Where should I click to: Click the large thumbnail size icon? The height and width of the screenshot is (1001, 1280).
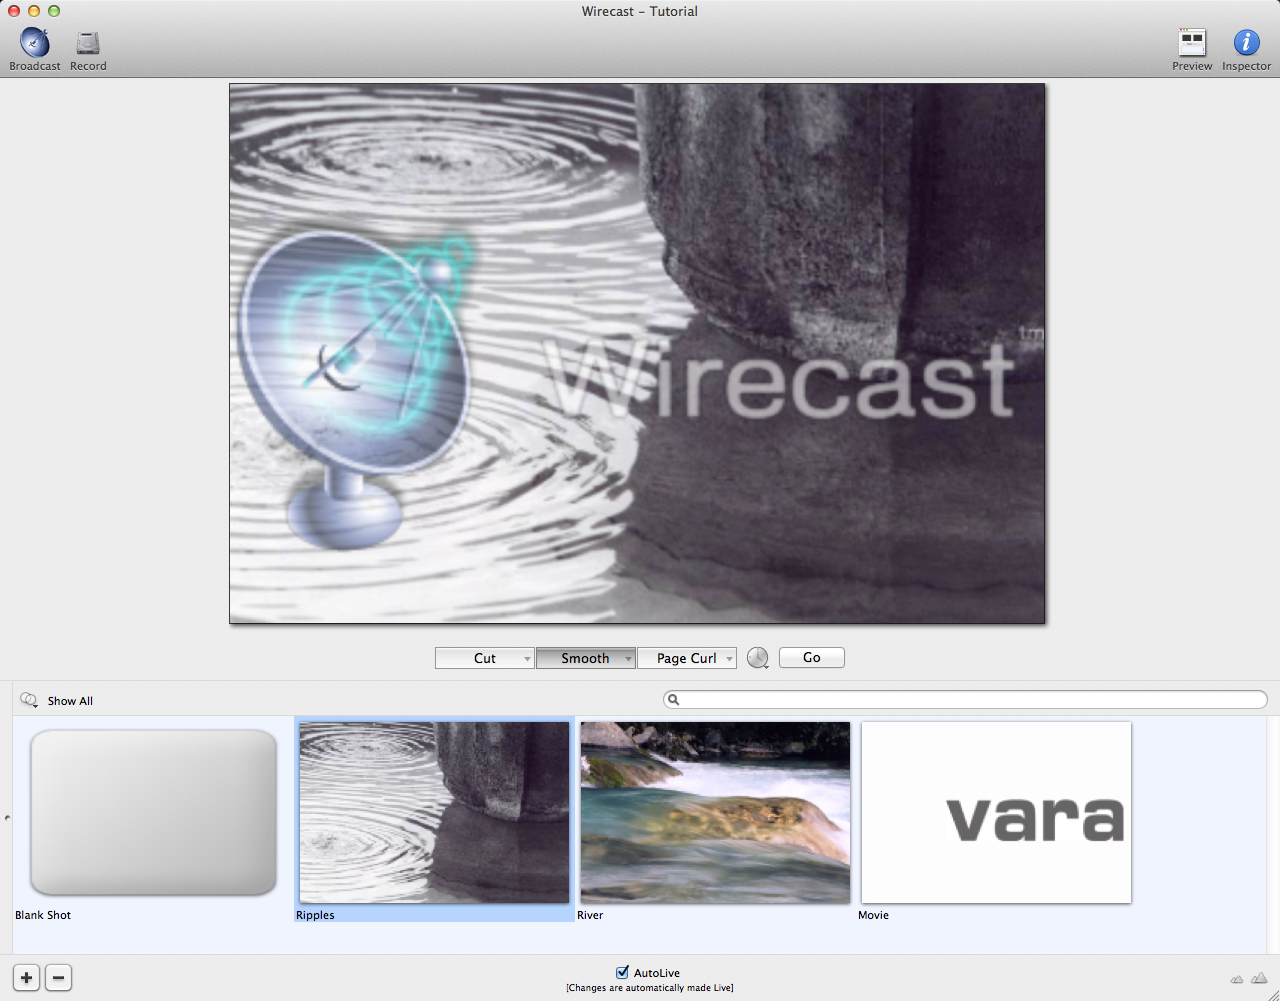click(x=1260, y=978)
